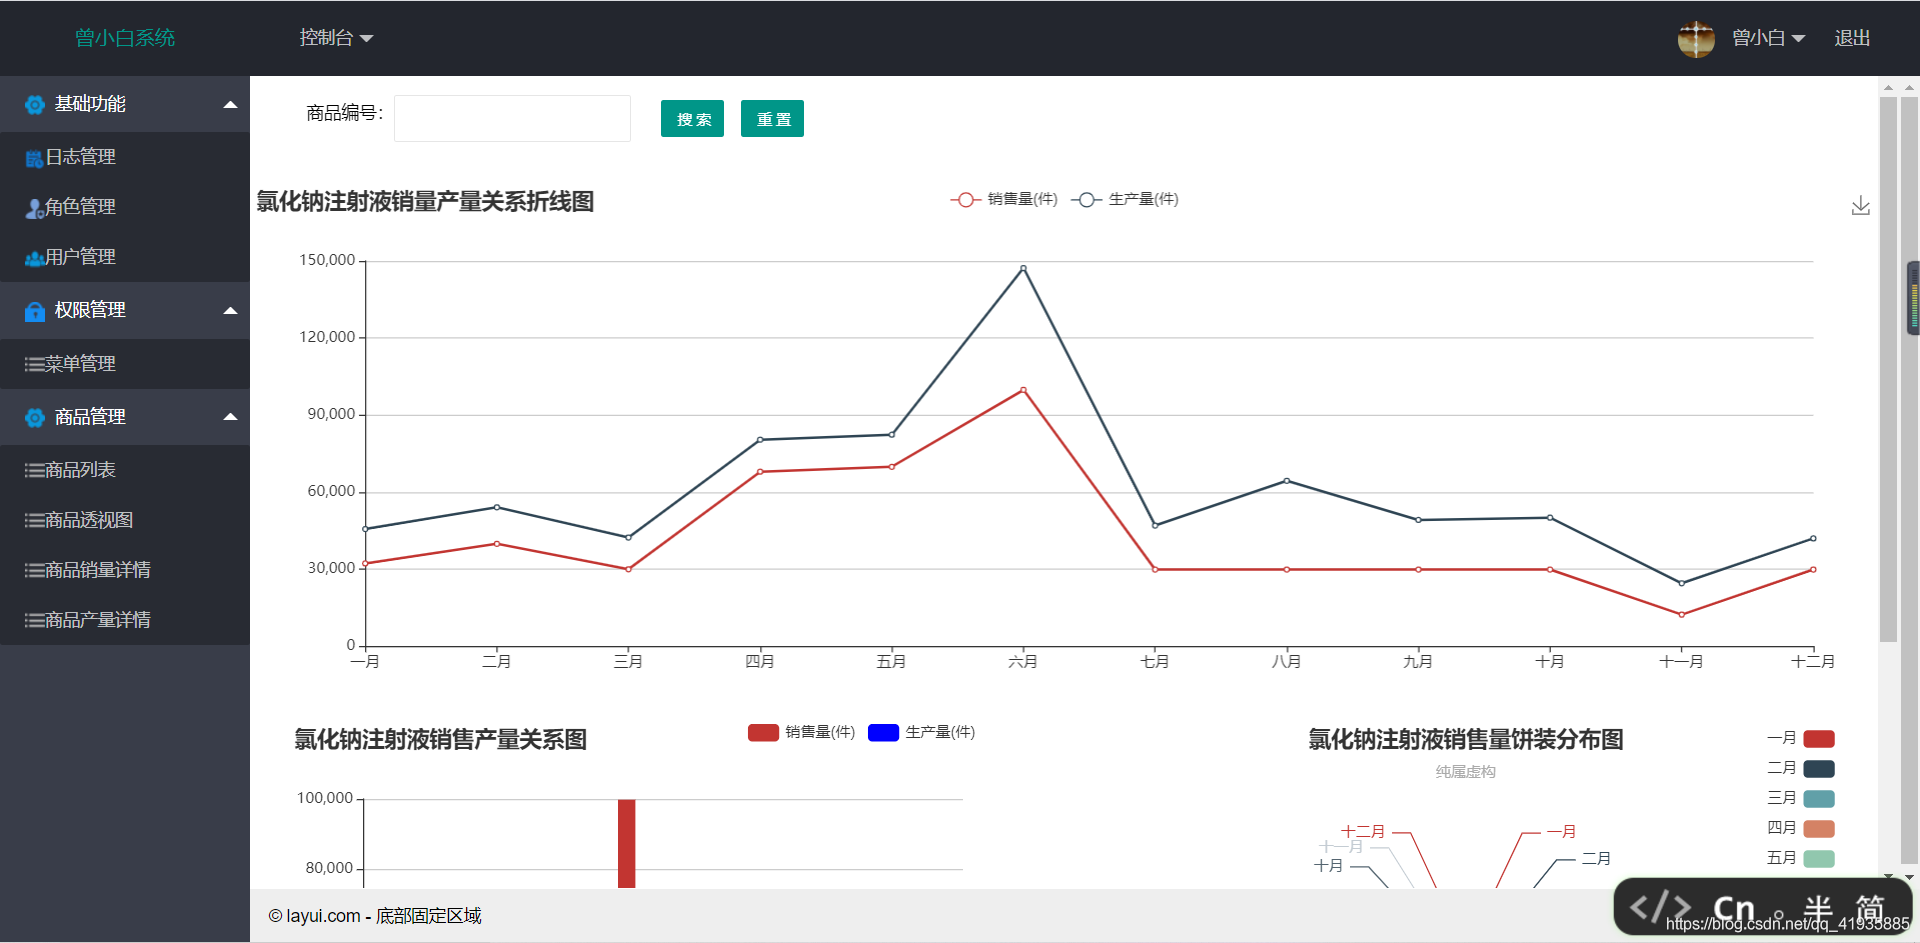Click the 日志管理 calendar icon

pos(34,158)
